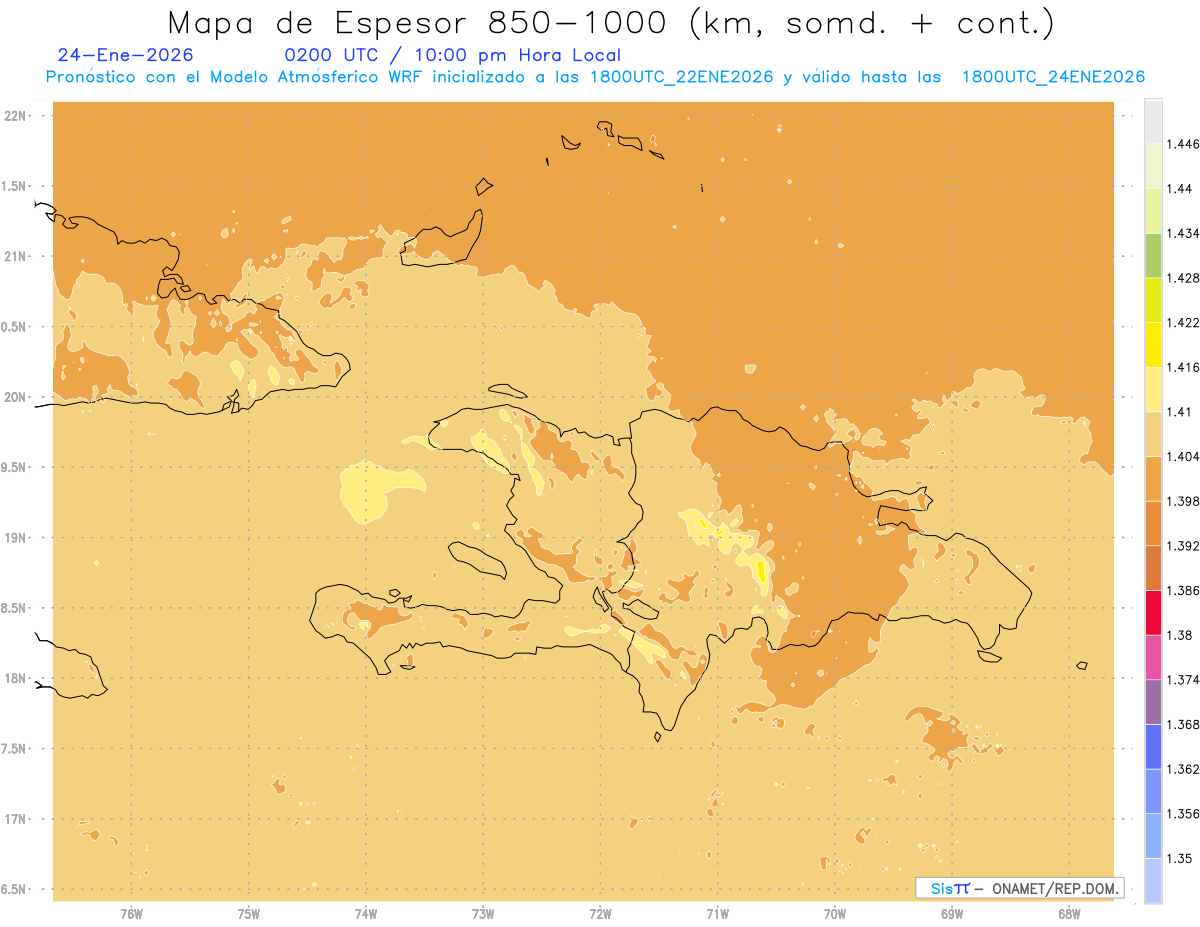Select the blue 1.362 legend color band

coord(1153,746)
